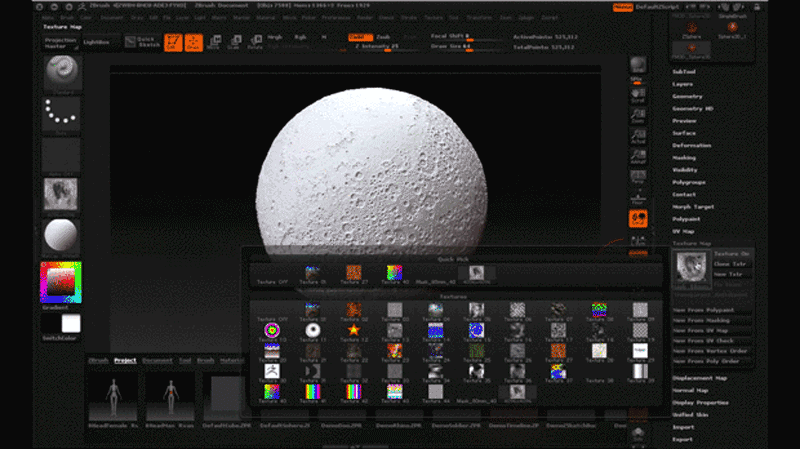This screenshot has width=800, height=449.
Task: Switch to the Project tab in LightBox
Action: (125, 360)
